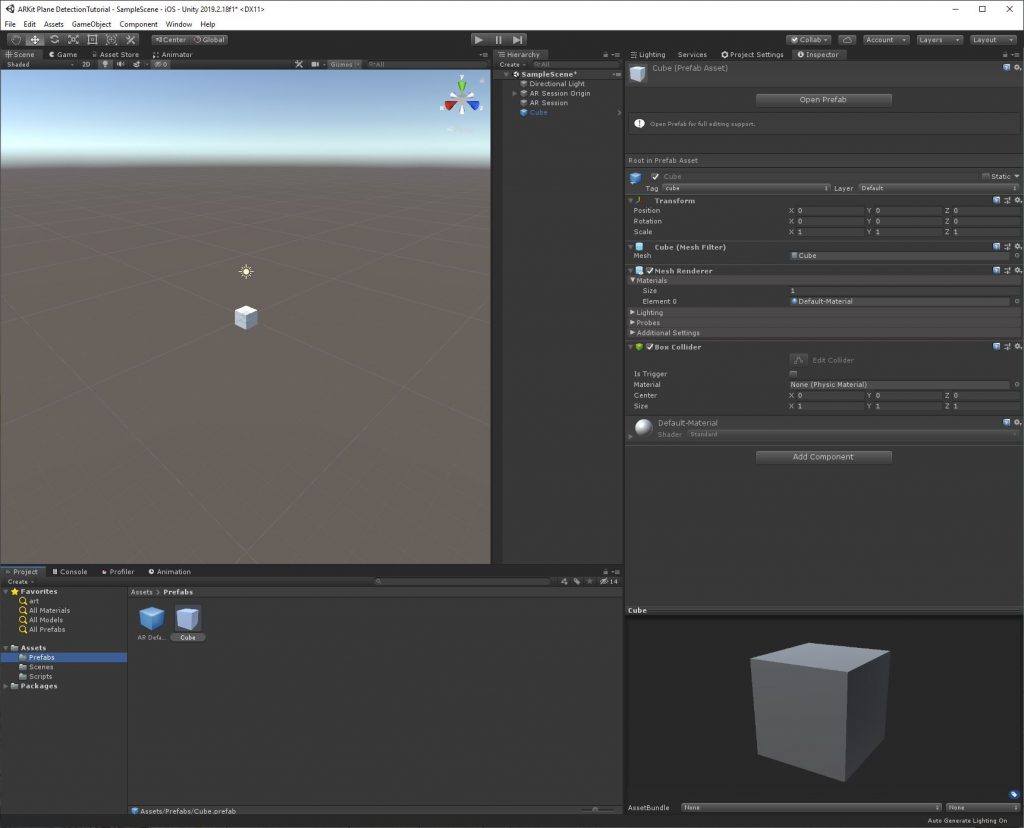
Task: Toggle scene effects image icon
Action: 136,64
